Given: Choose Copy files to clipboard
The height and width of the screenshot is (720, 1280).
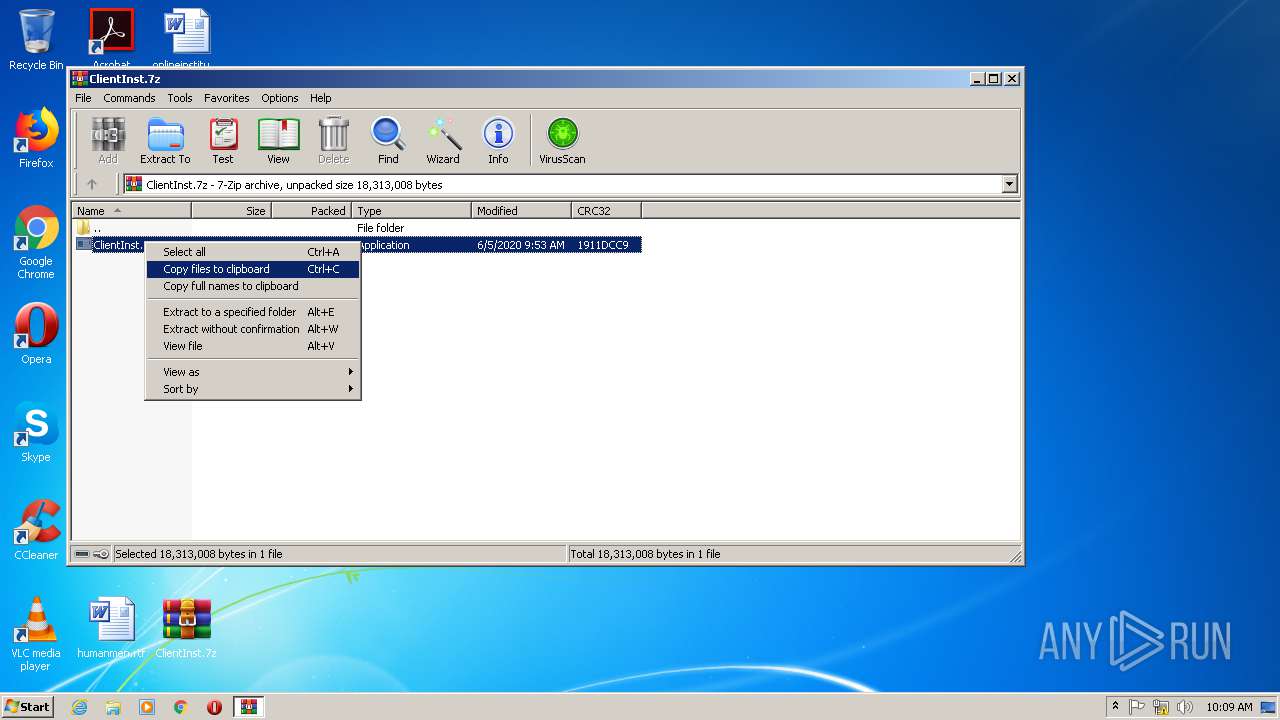Looking at the screenshot, I should click(253, 269).
